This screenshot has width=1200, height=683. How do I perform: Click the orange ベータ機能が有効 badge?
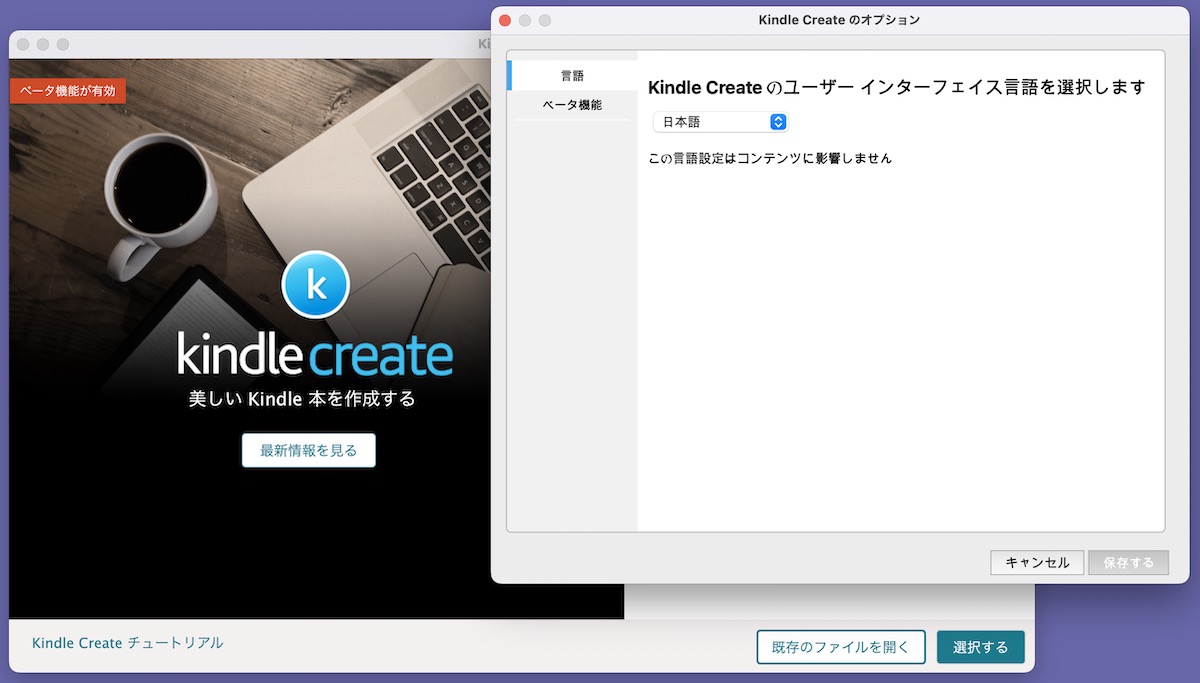coord(68,90)
